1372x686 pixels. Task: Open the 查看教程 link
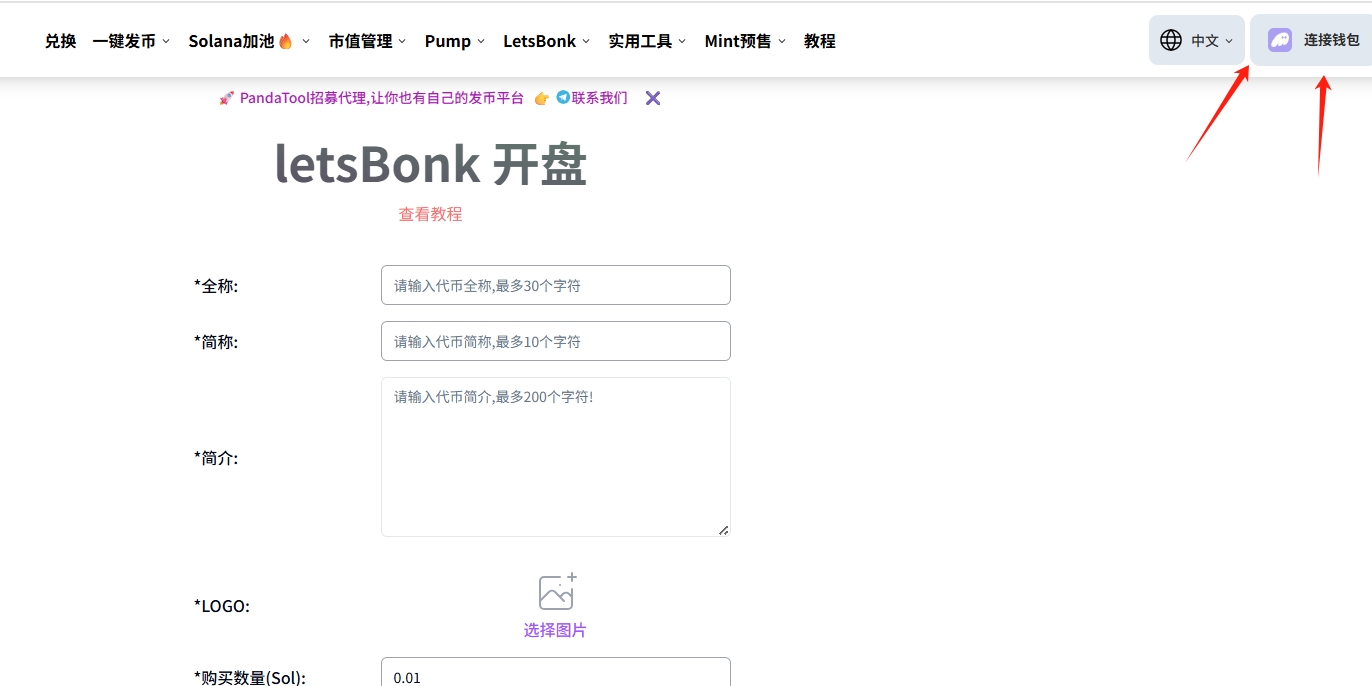(x=430, y=214)
